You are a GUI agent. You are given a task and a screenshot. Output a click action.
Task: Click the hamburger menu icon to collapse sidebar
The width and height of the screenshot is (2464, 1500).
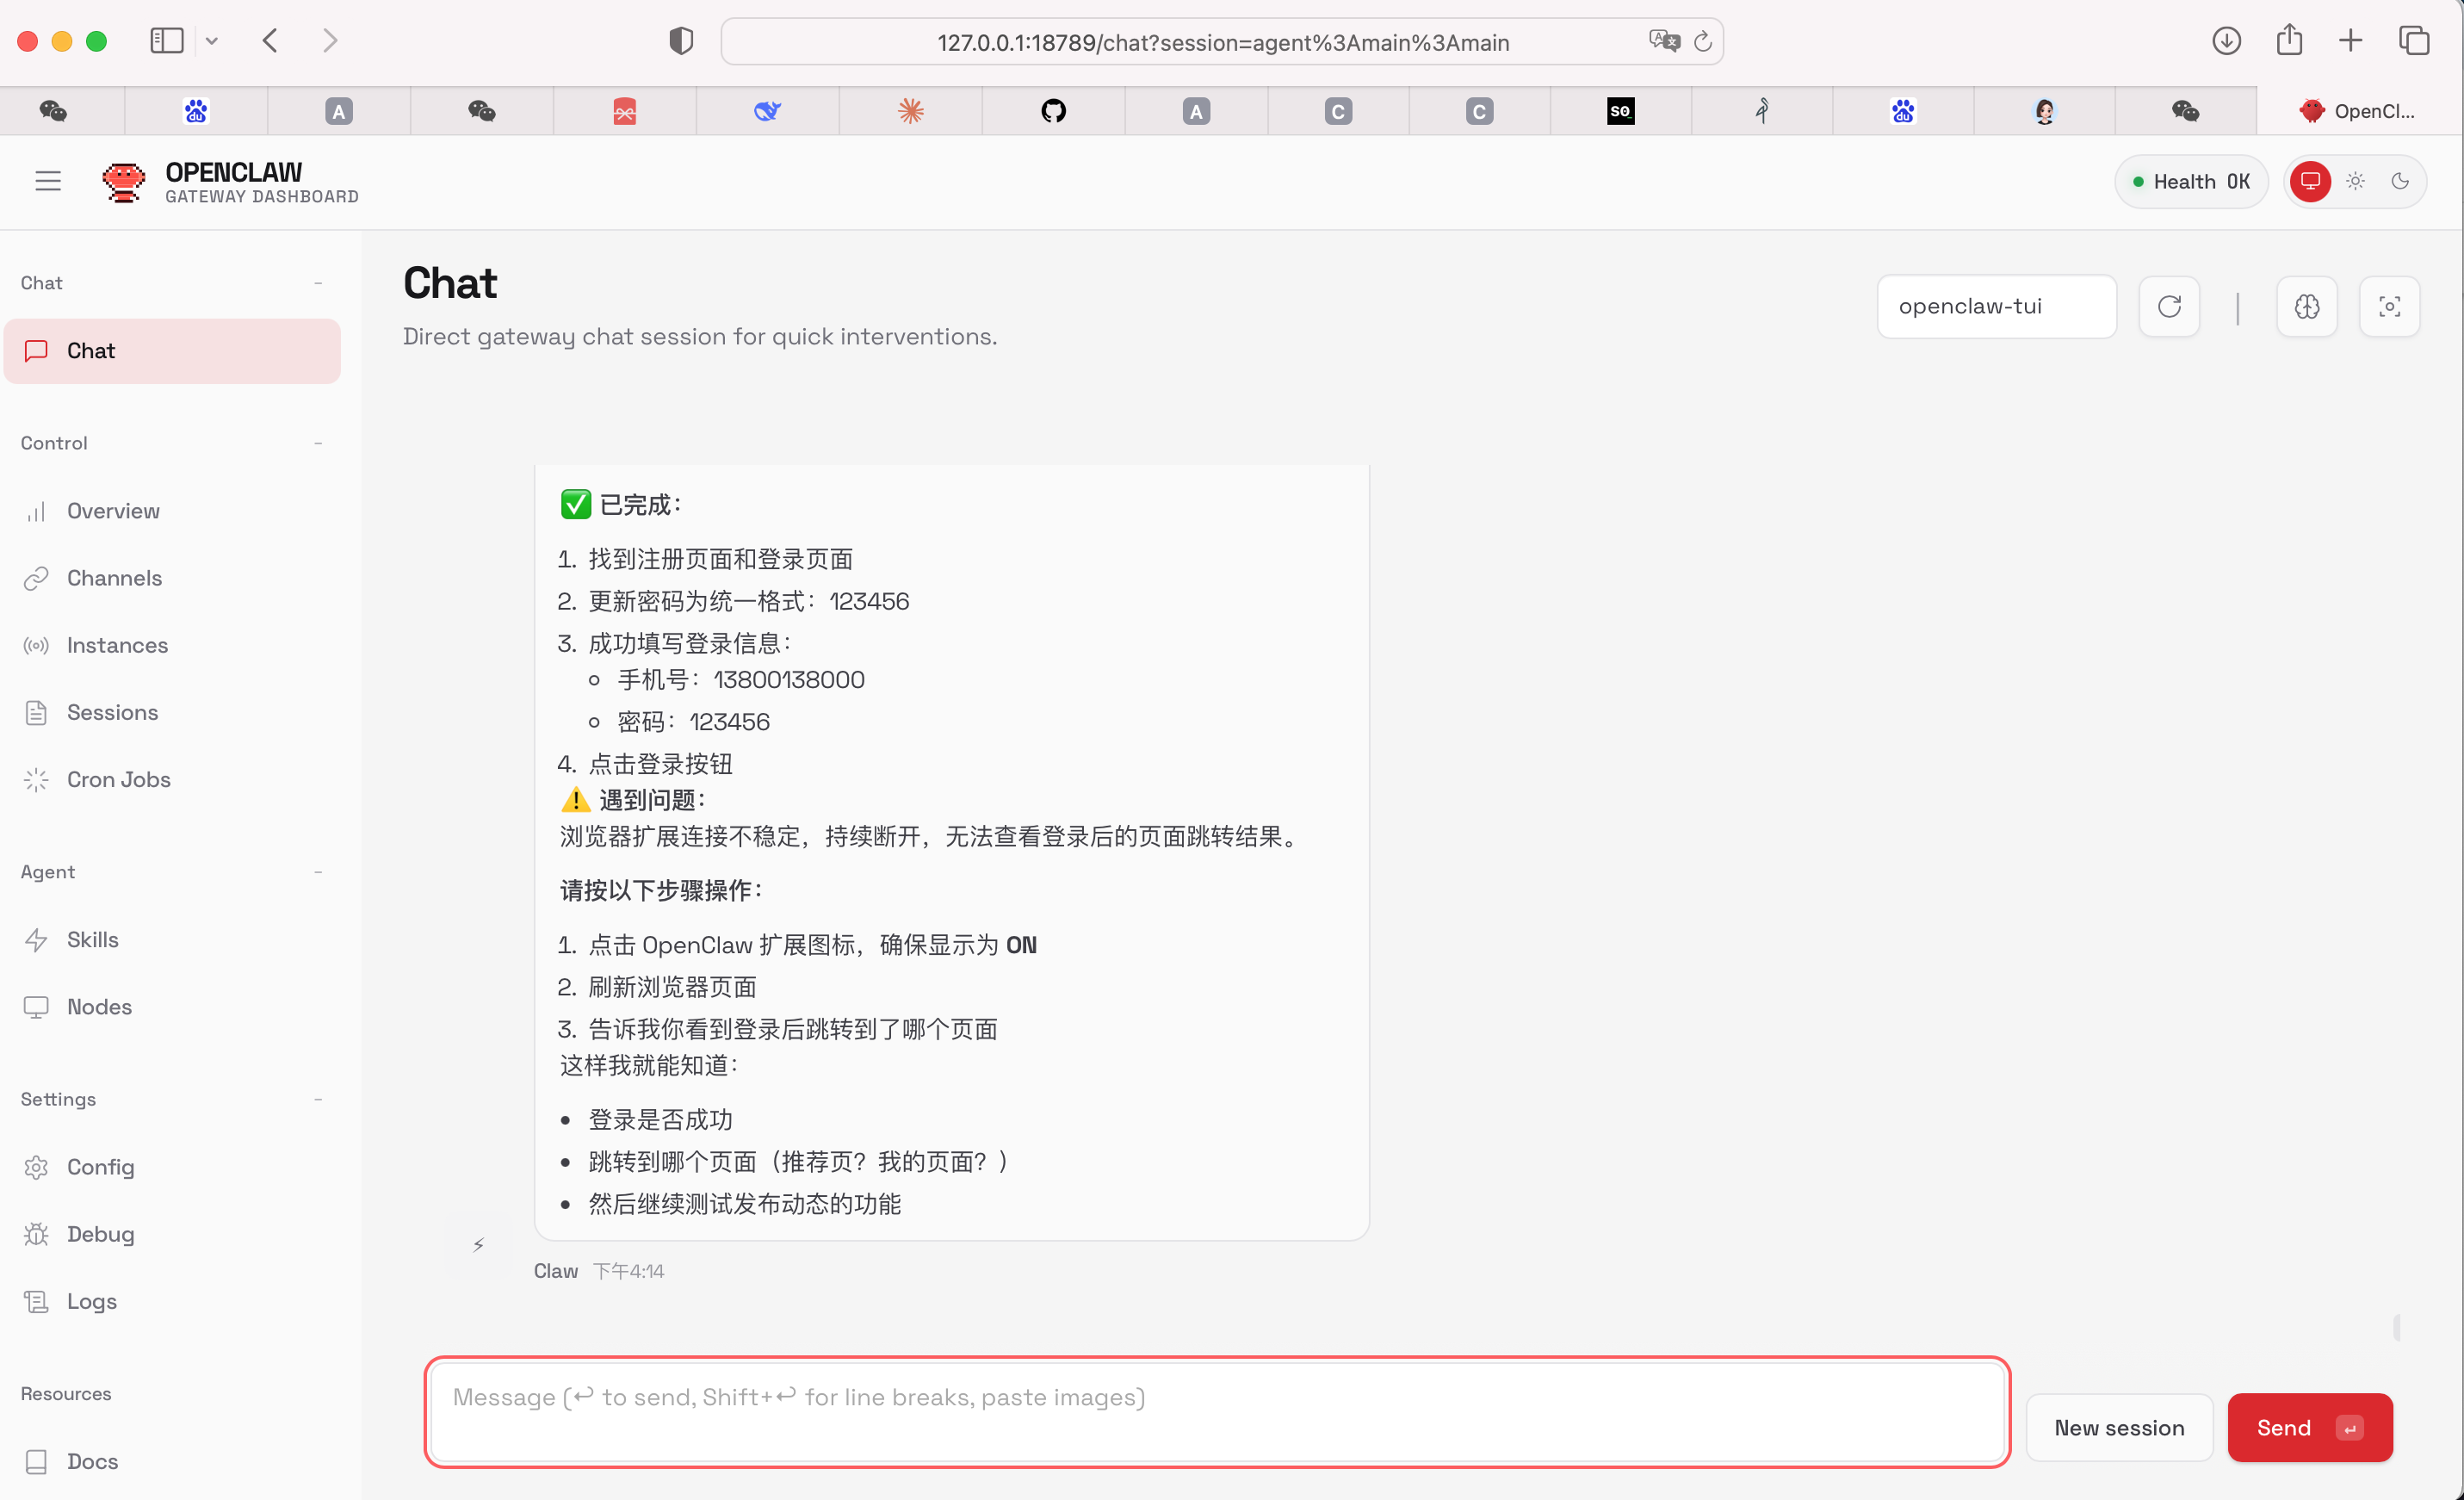coord(48,181)
